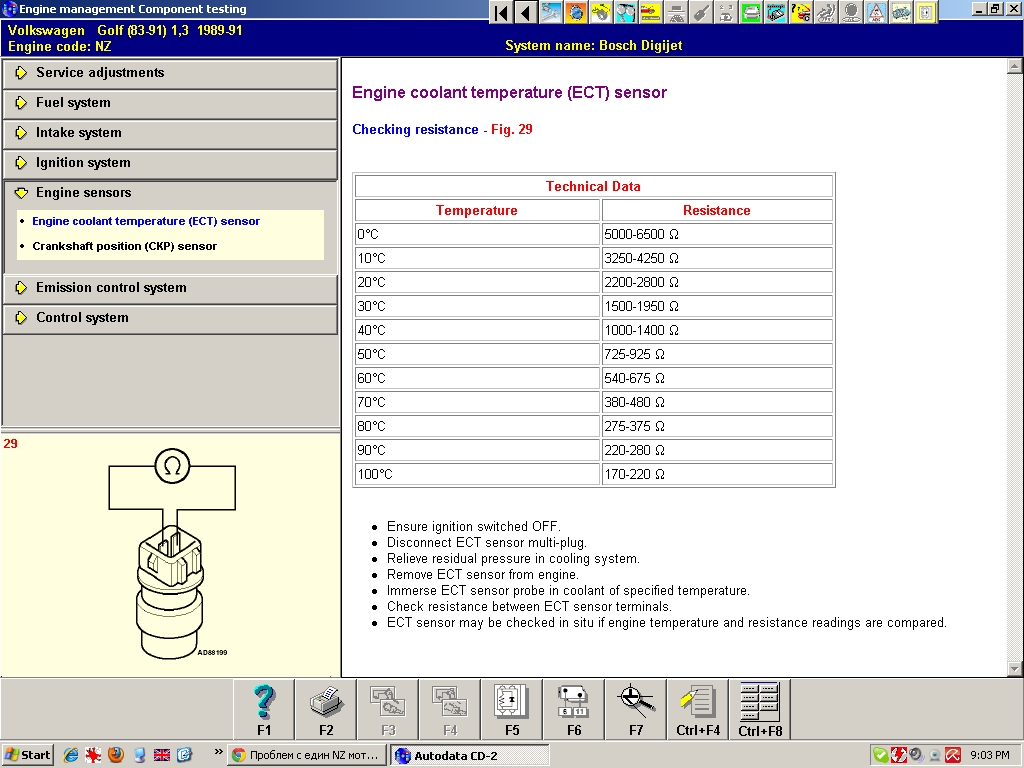Select Crankshaft position (CKP) sensor
The height and width of the screenshot is (768, 1024).
click(124, 246)
